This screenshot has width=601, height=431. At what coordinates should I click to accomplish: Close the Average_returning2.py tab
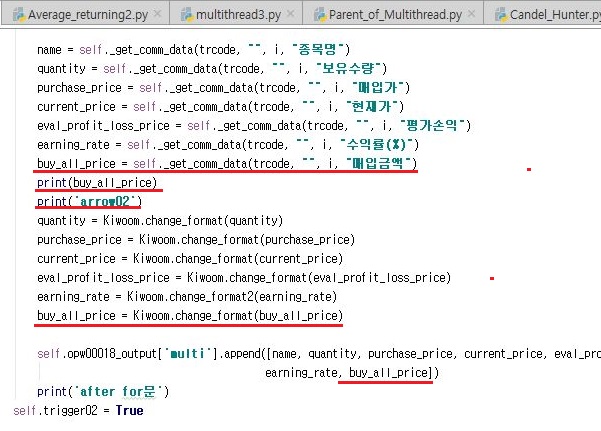[x=158, y=14]
